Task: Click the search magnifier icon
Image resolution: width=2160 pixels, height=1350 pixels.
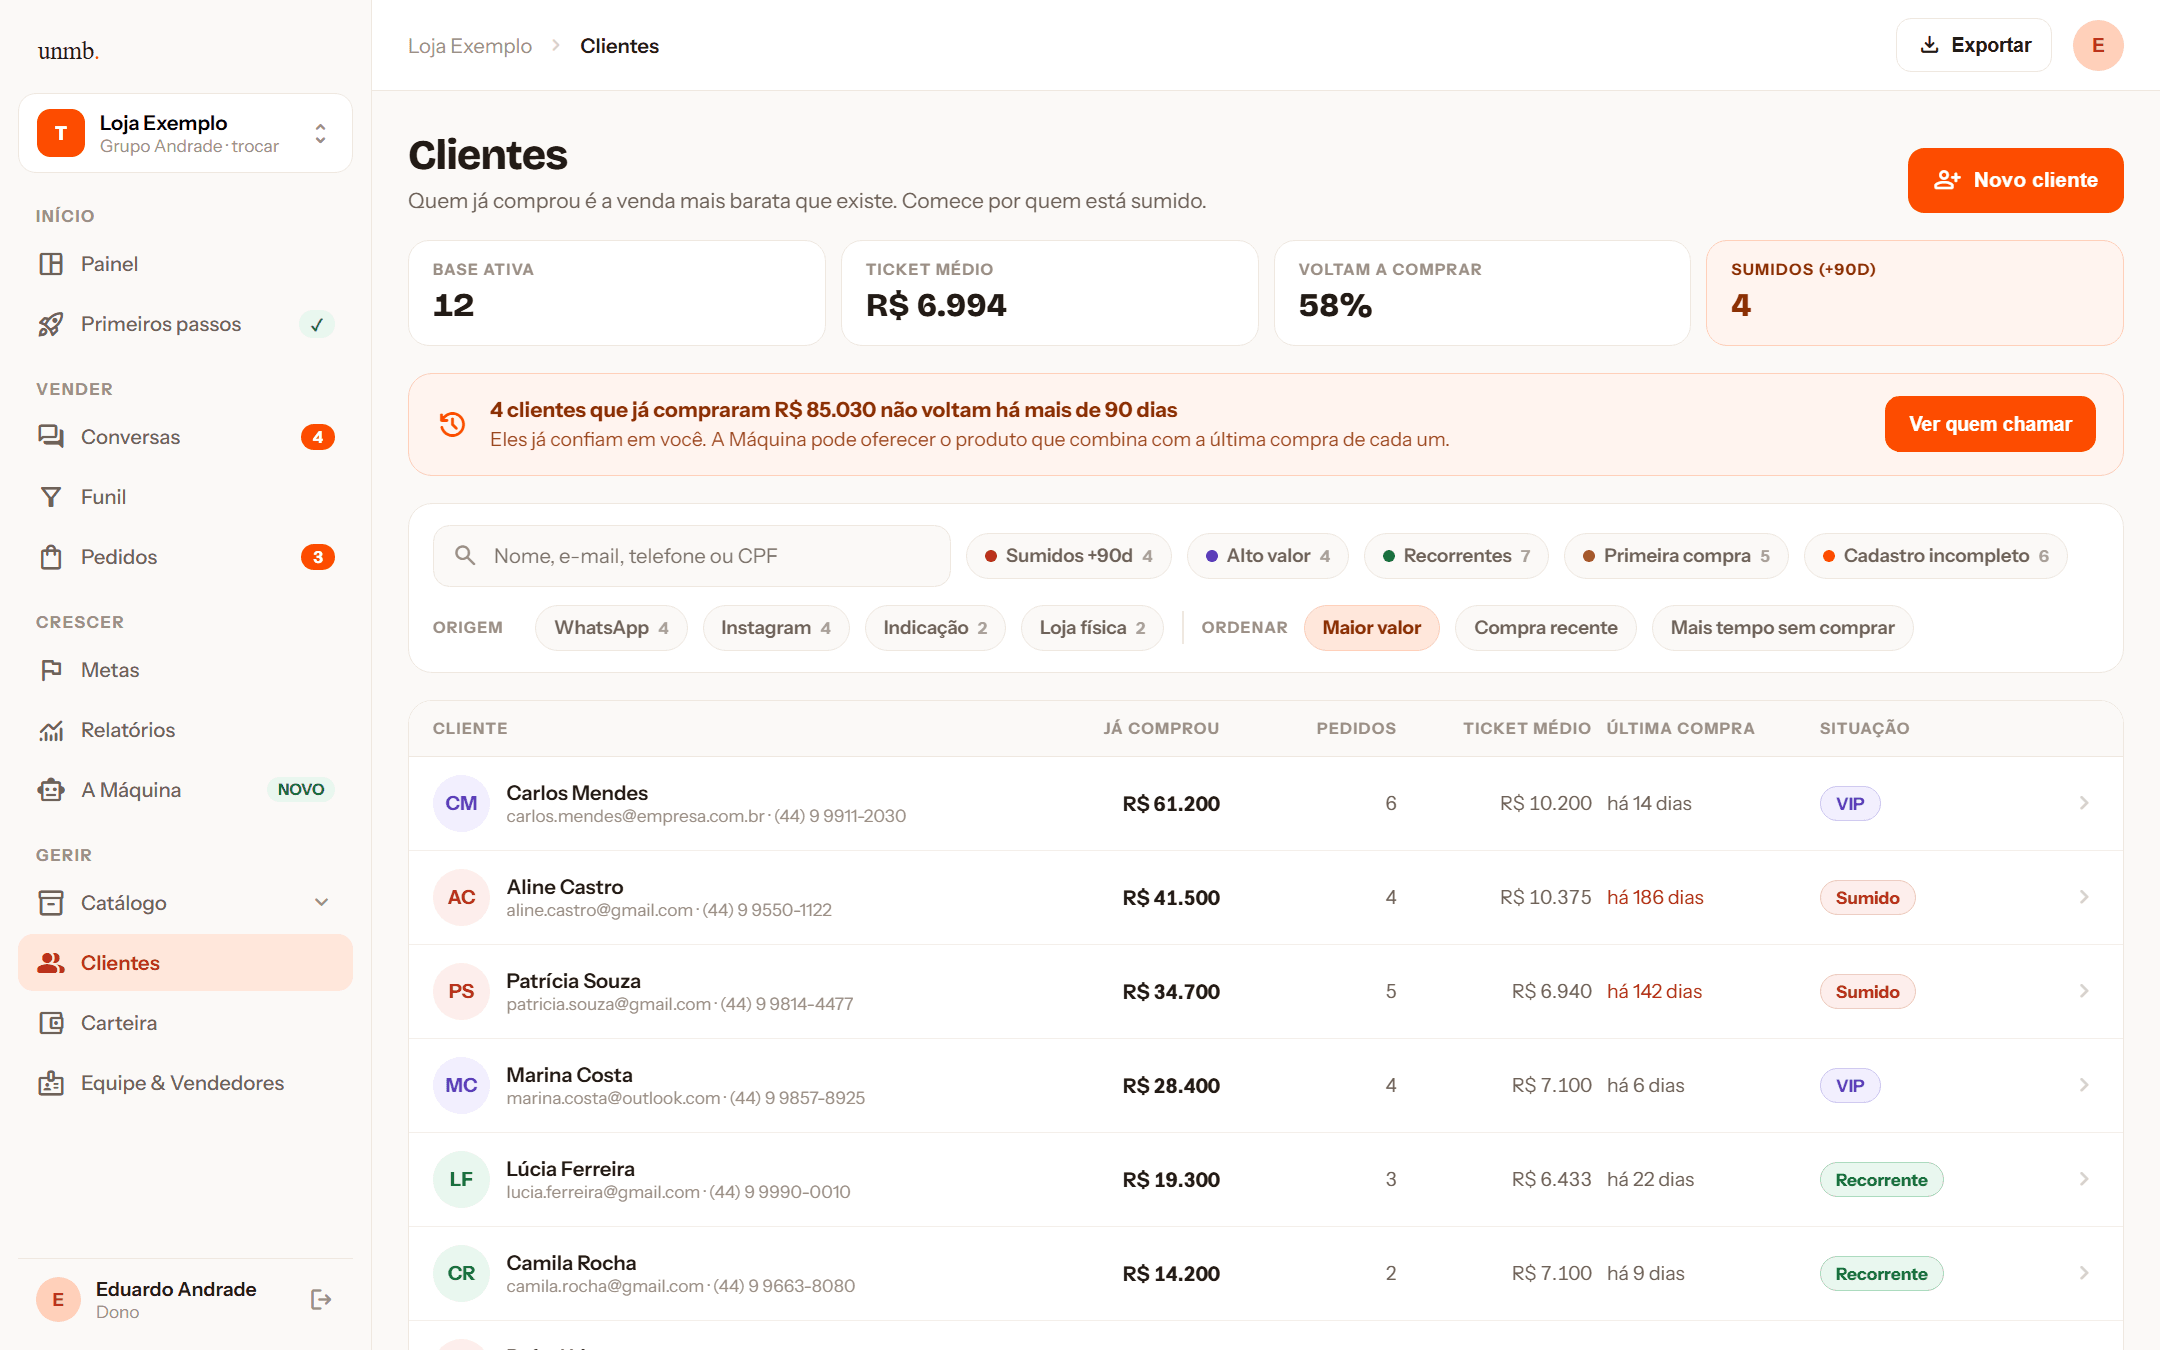Action: point(465,555)
